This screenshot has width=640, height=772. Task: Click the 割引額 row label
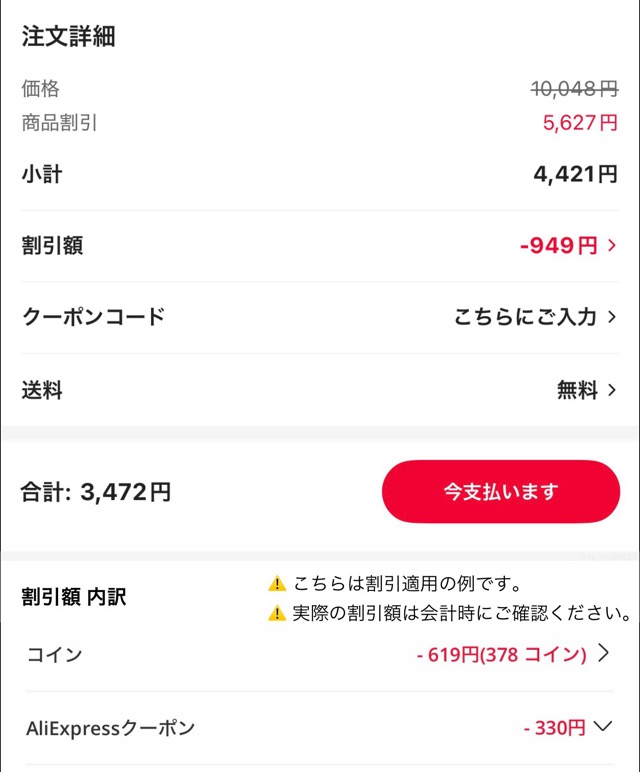click(x=52, y=246)
